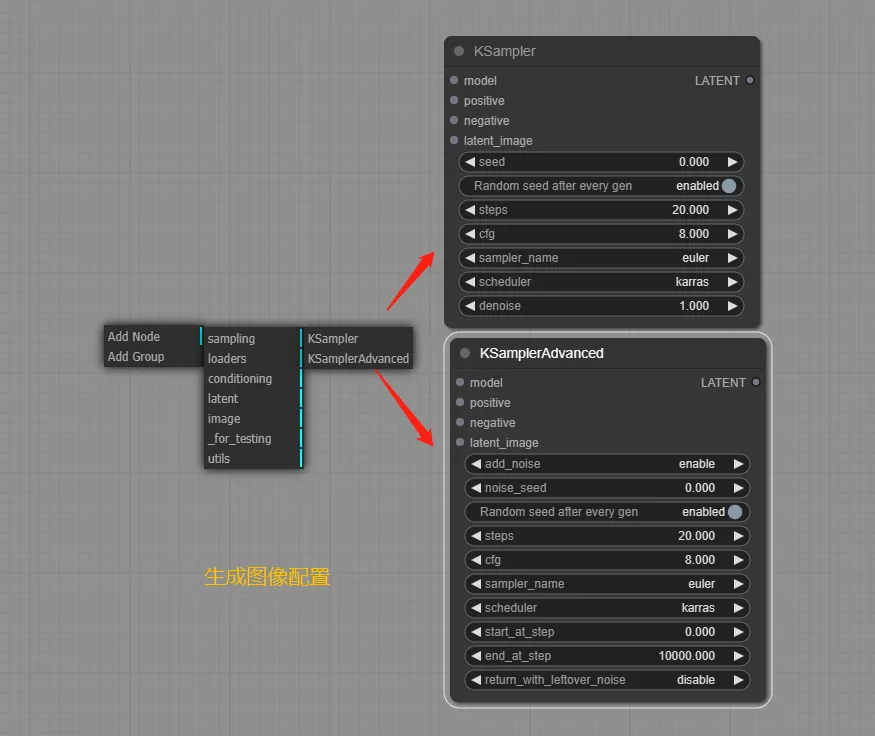The width and height of the screenshot is (875, 736).
Task: Open KSamplerAdvanced sampler_name euler selector
Action: click(x=607, y=584)
